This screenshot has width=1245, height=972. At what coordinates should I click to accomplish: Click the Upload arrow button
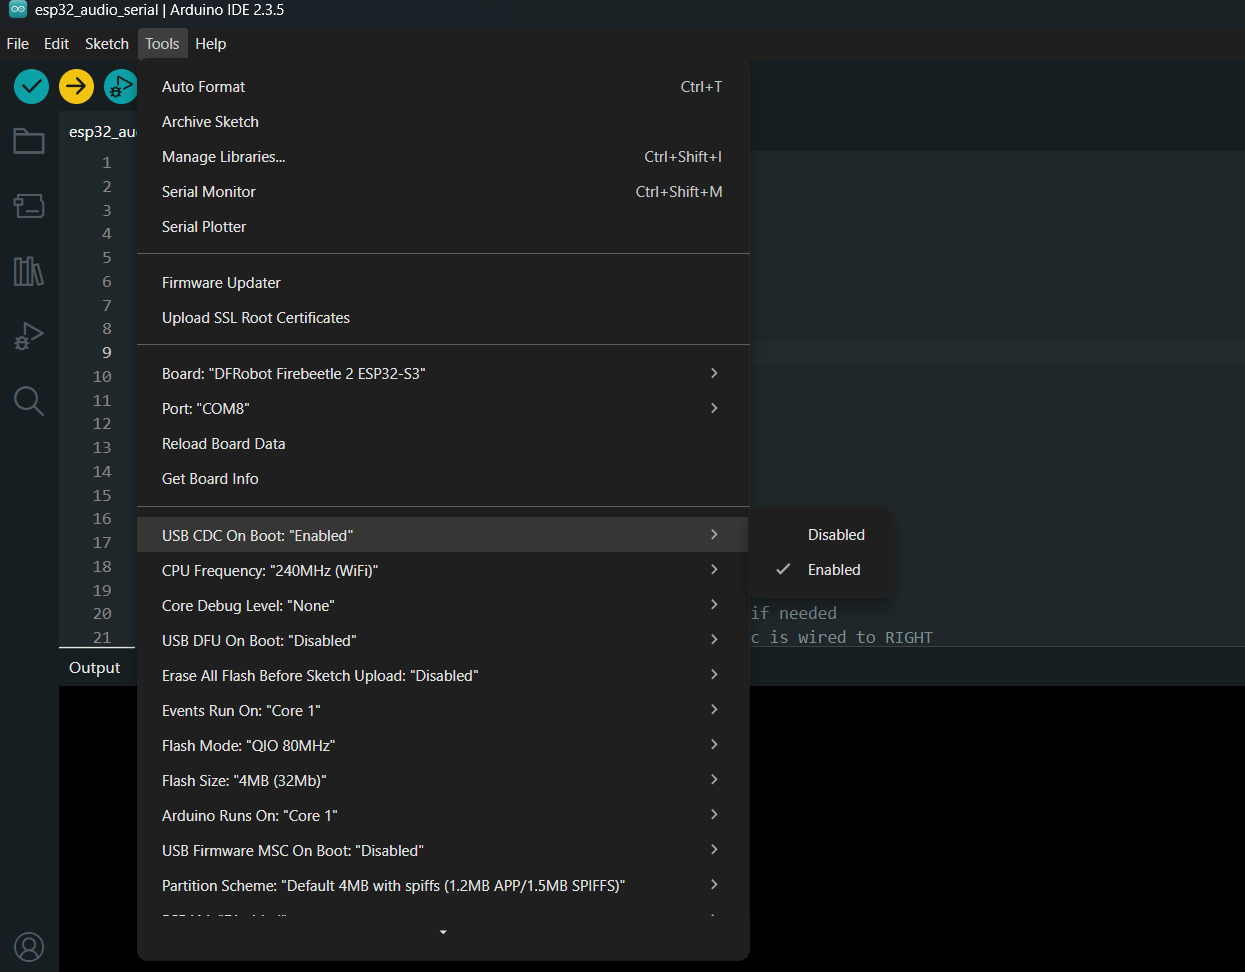76,86
